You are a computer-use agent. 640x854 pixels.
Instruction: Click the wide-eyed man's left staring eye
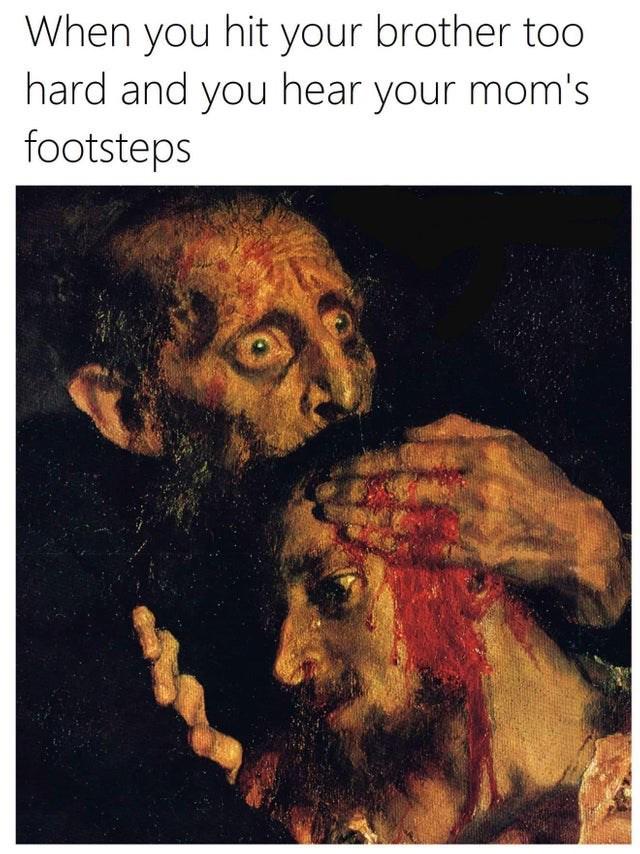(258, 347)
